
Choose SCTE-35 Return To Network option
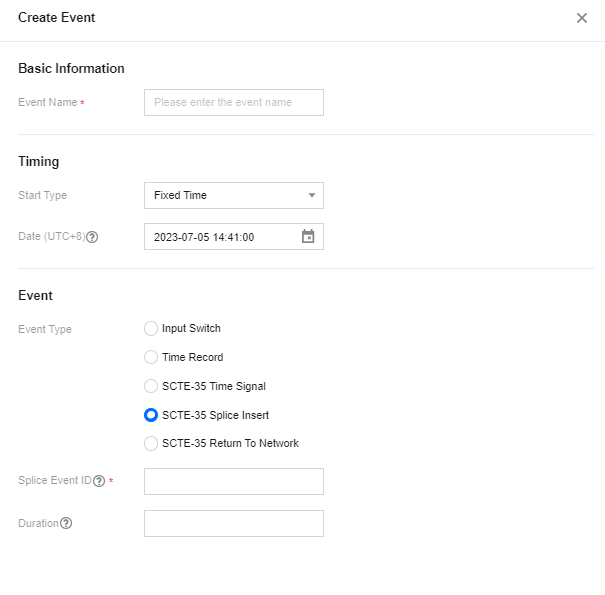click(151, 443)
